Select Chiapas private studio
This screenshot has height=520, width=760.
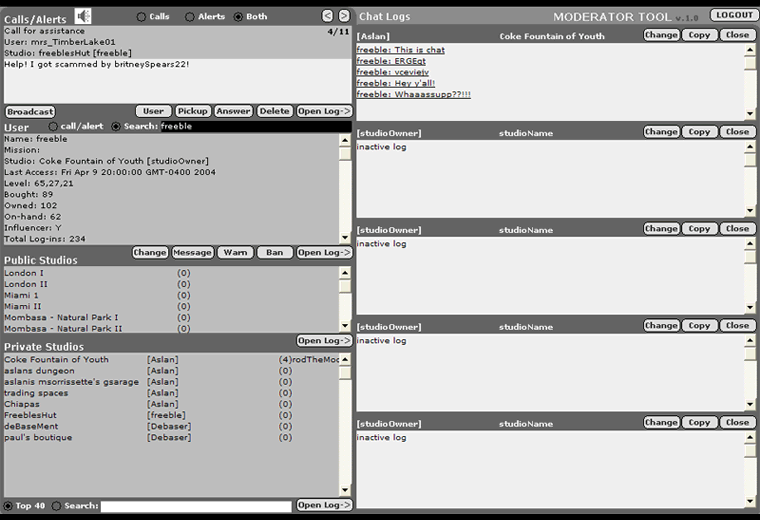[x=171, y=404]
